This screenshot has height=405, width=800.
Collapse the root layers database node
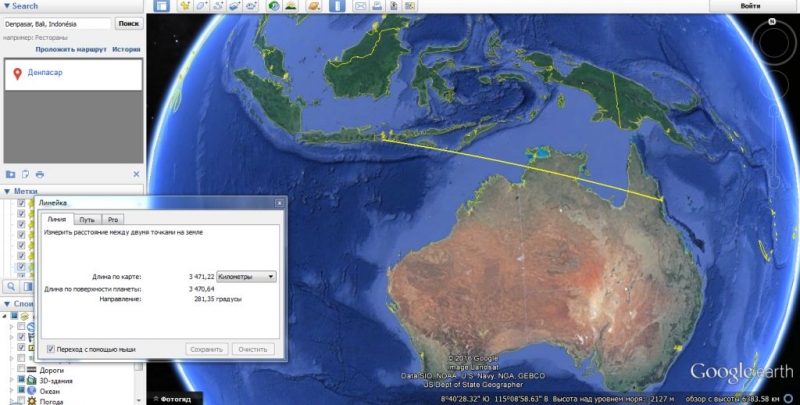(5, 316)
